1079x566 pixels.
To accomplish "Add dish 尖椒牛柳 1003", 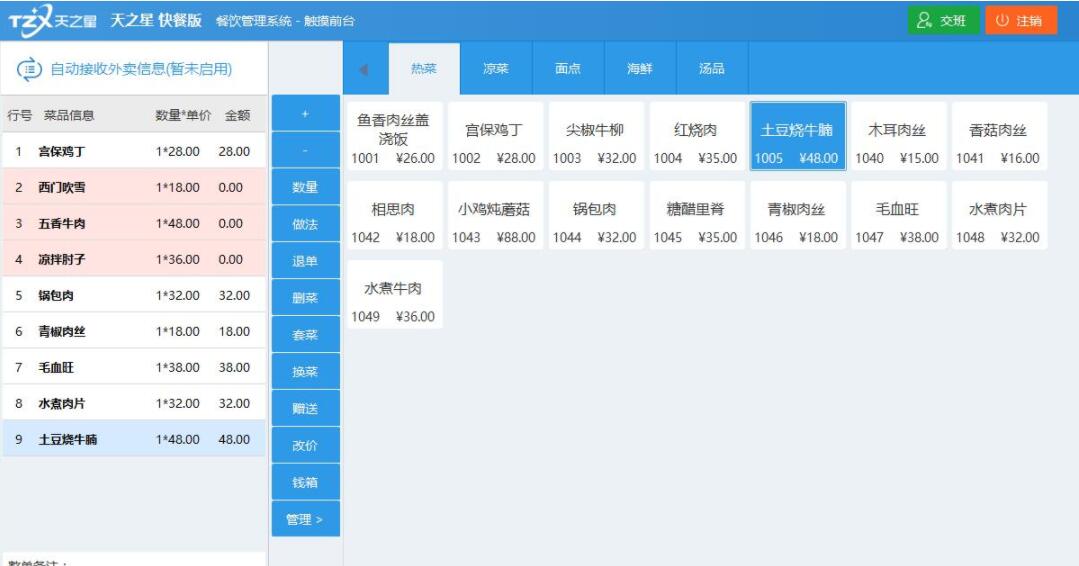I will (596, 136).
